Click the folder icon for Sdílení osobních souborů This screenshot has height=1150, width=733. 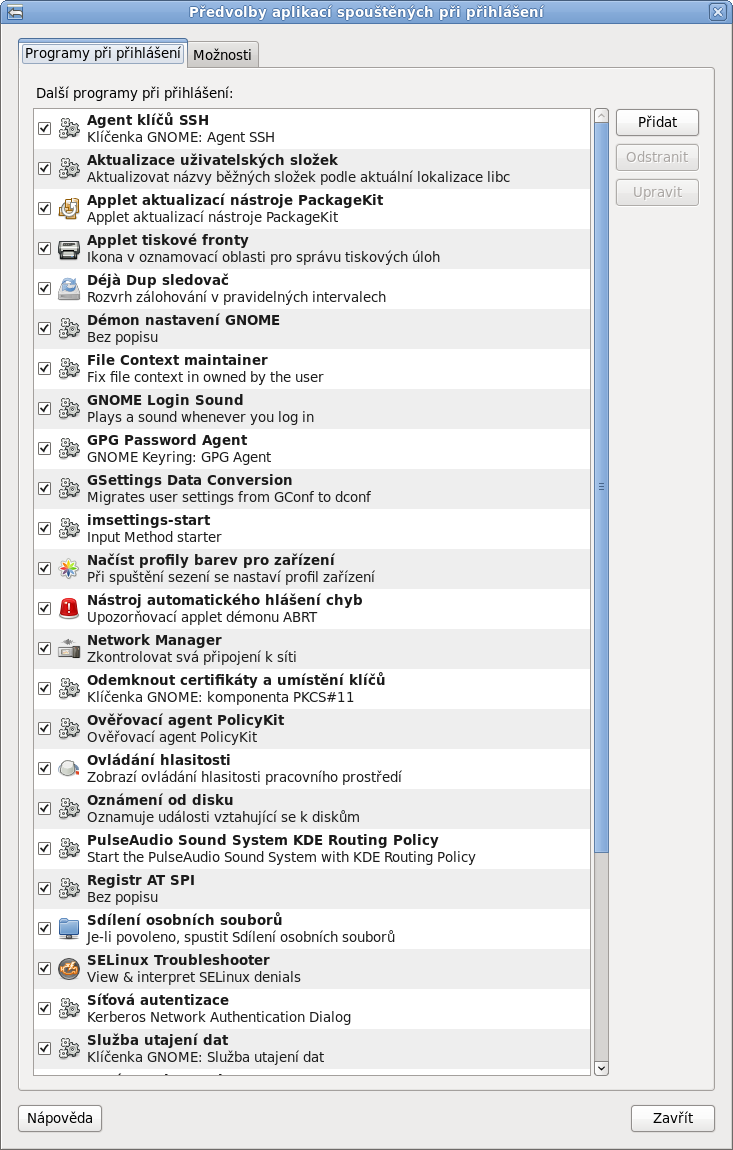pyautogui.click(x=69, y=928)
